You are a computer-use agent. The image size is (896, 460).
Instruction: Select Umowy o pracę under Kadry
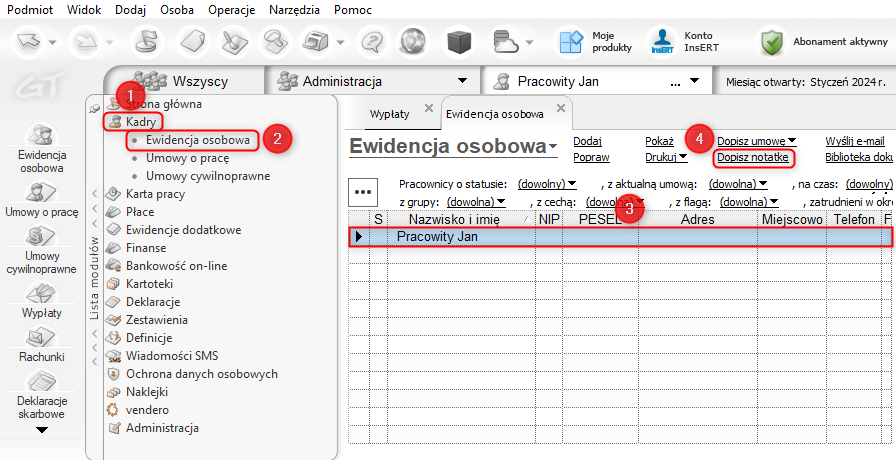tap(187, 158)
